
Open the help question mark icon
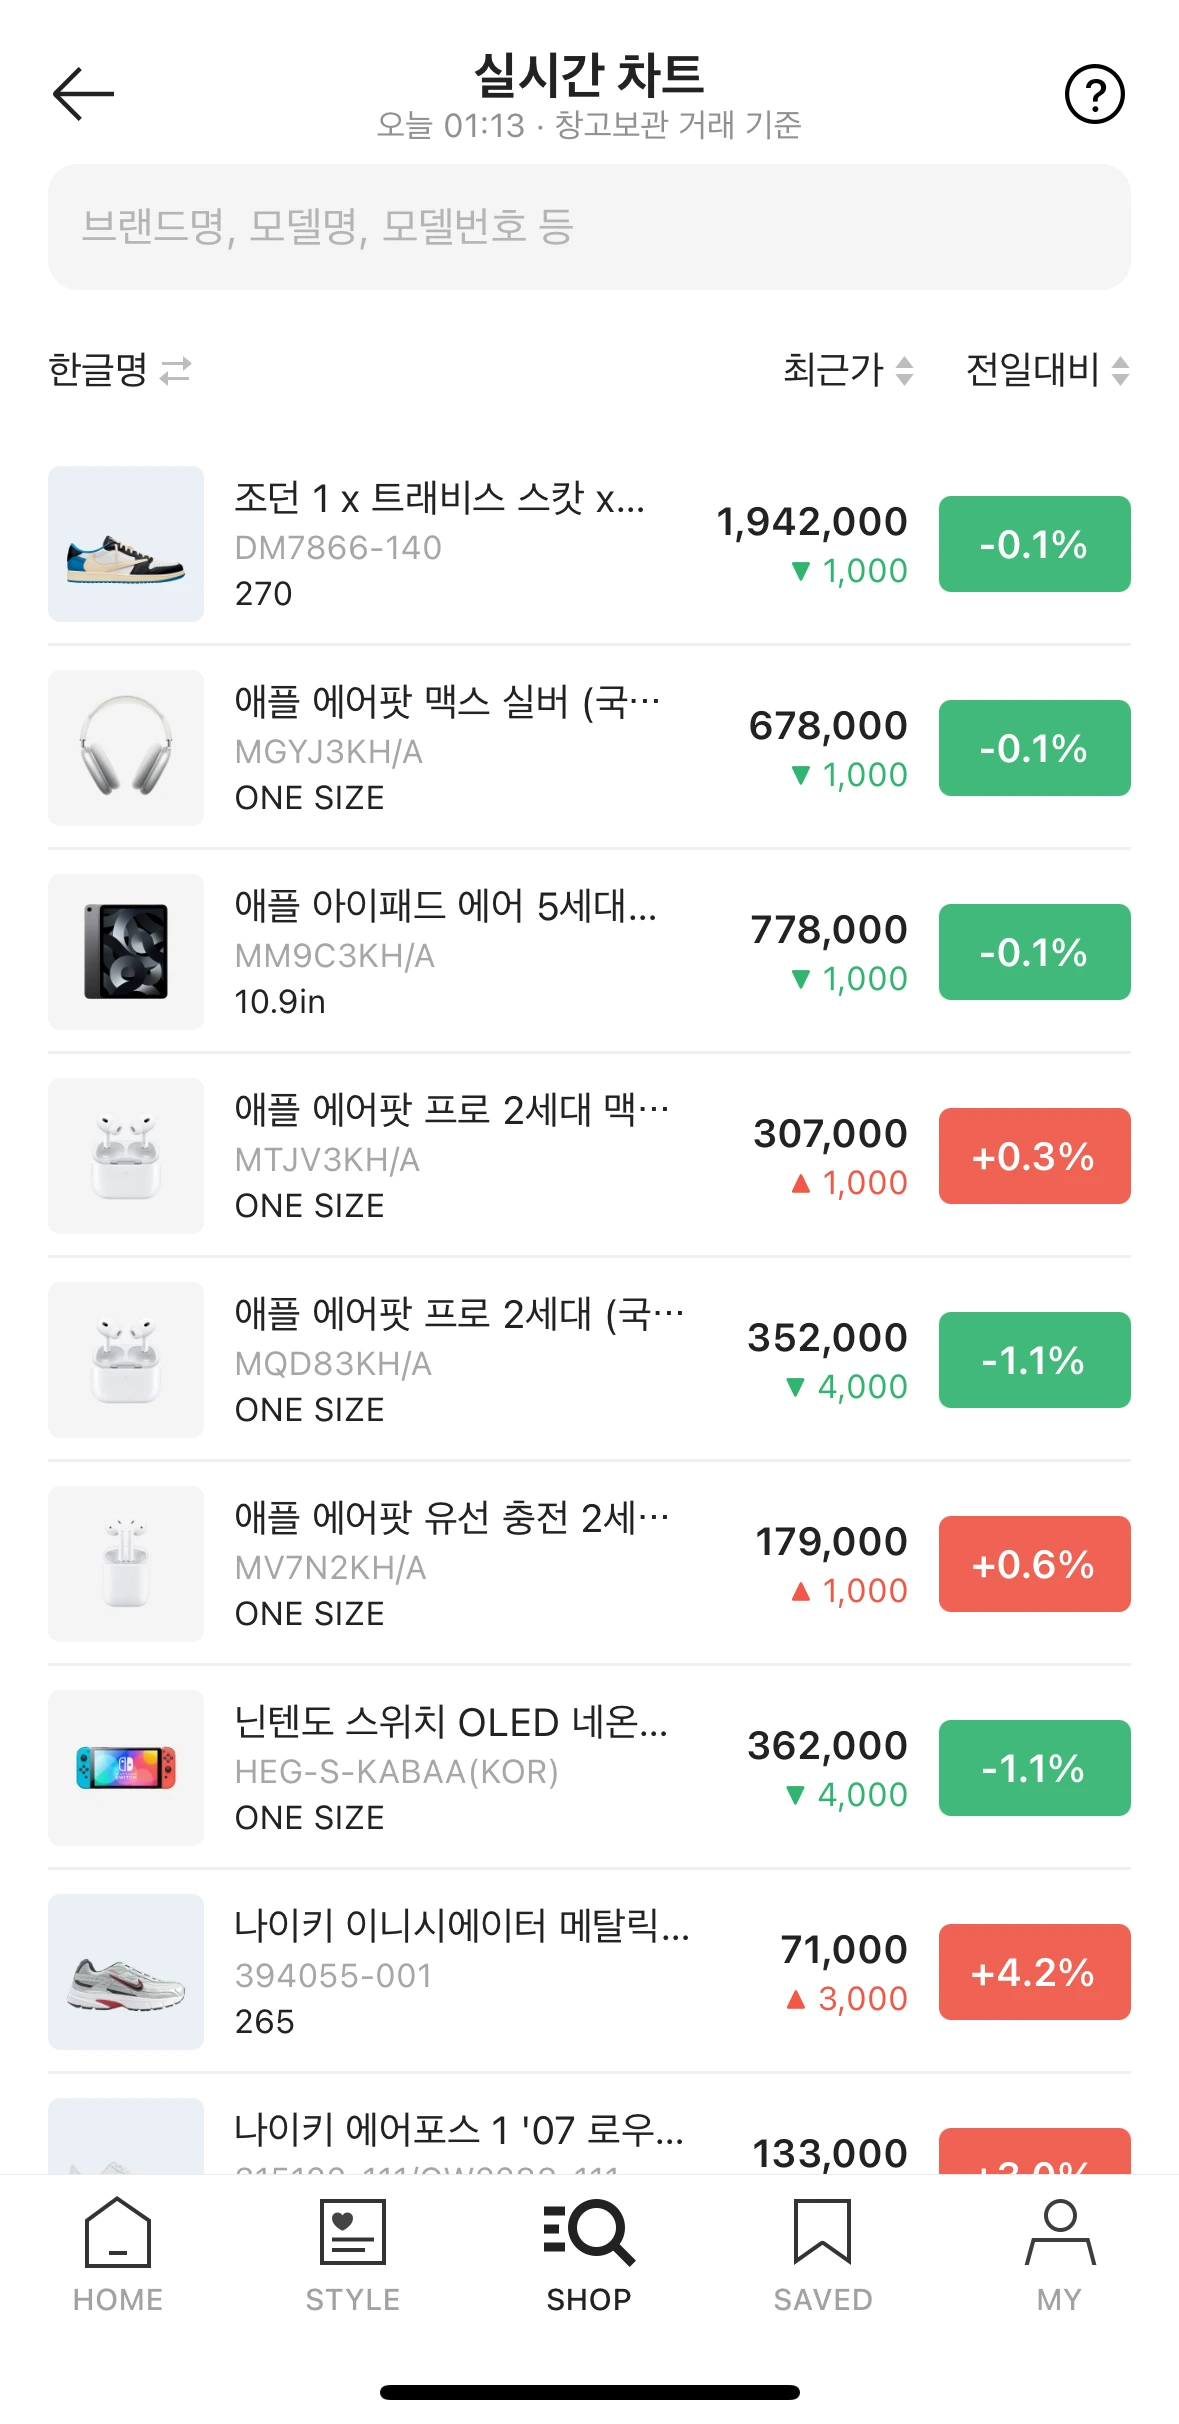[x=1095, y=94]
